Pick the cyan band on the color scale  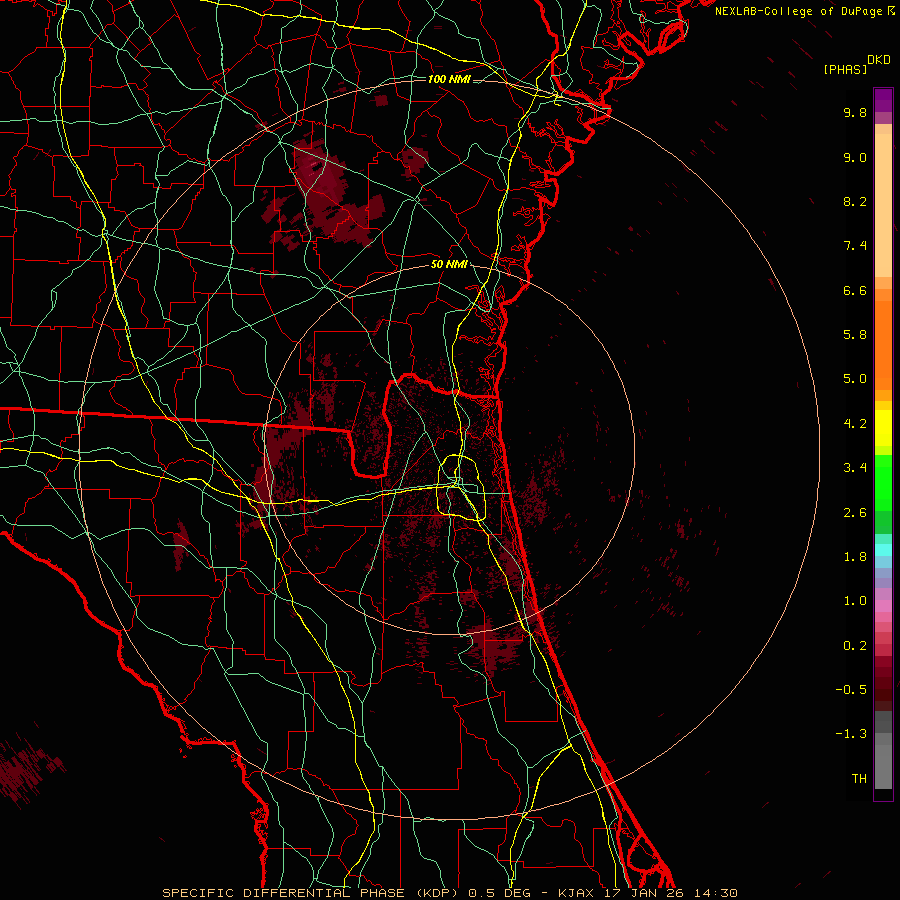click(x=883, y=549)
